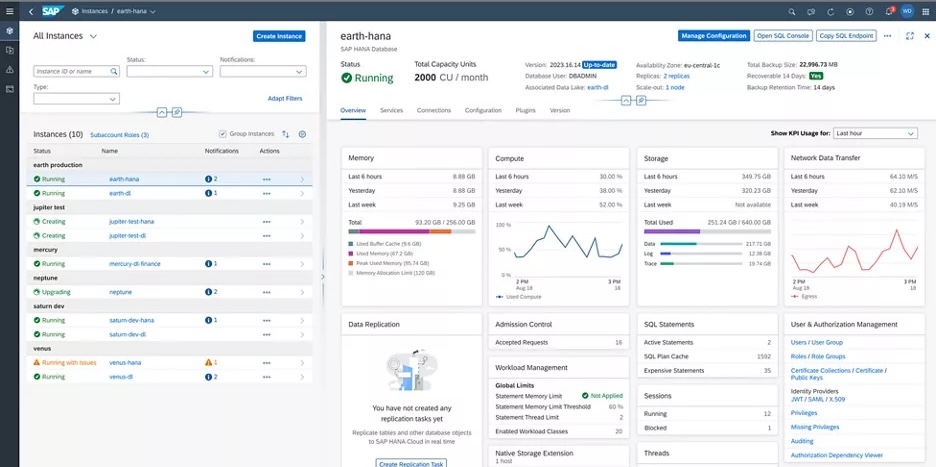This screenshot has width=936, height=467.
Task: Open the feedback chat icon in the header
Action: tap(811, 11)
